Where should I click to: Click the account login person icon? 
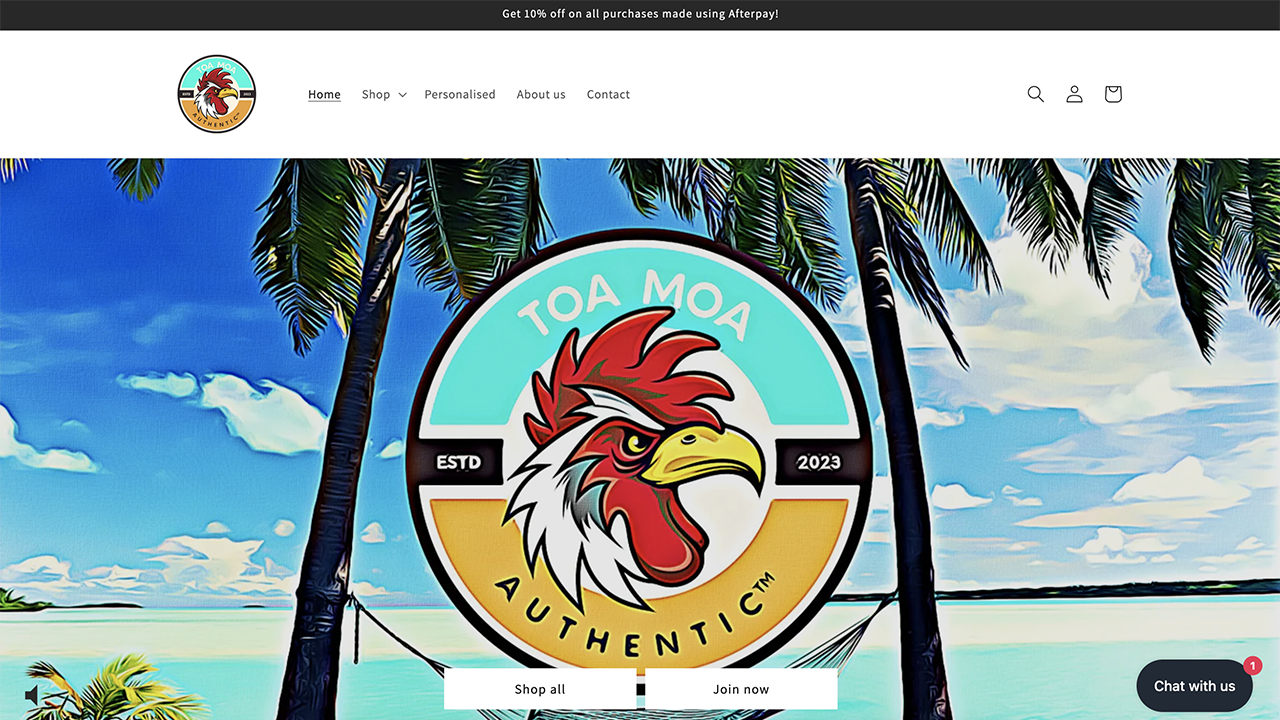[x=1074, y=94]
